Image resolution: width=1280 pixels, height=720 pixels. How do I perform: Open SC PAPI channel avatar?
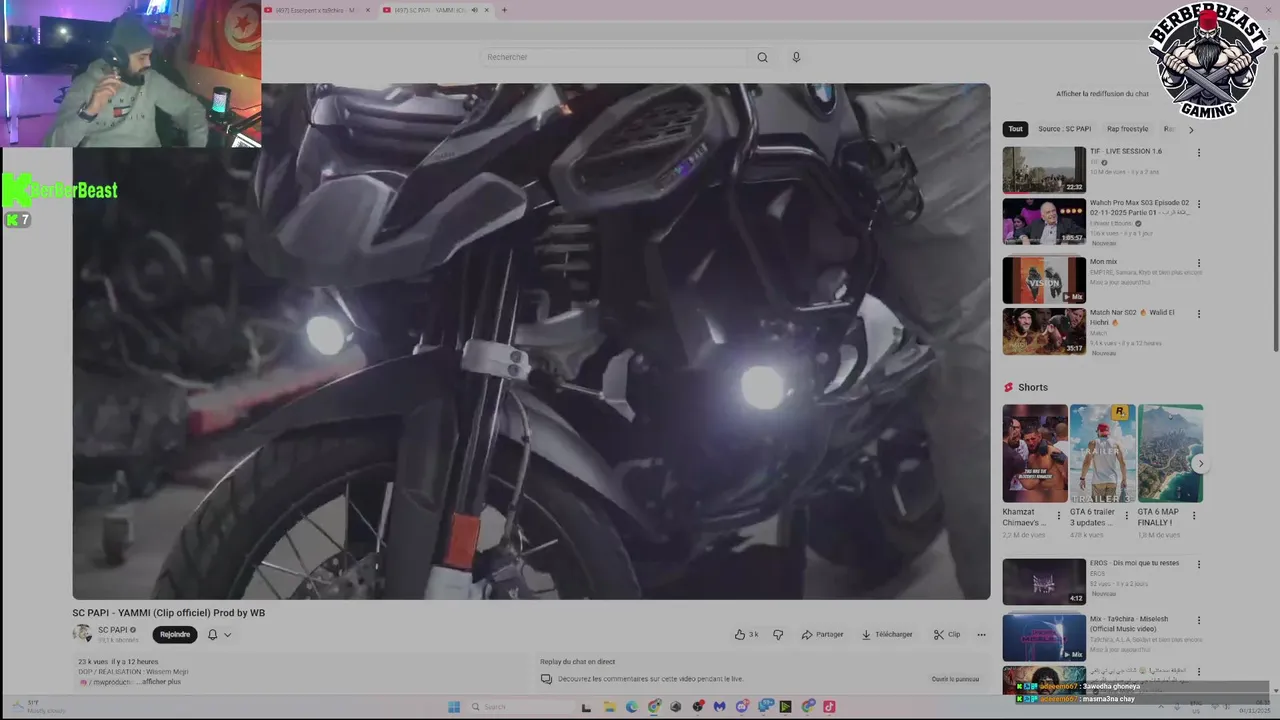82,634
